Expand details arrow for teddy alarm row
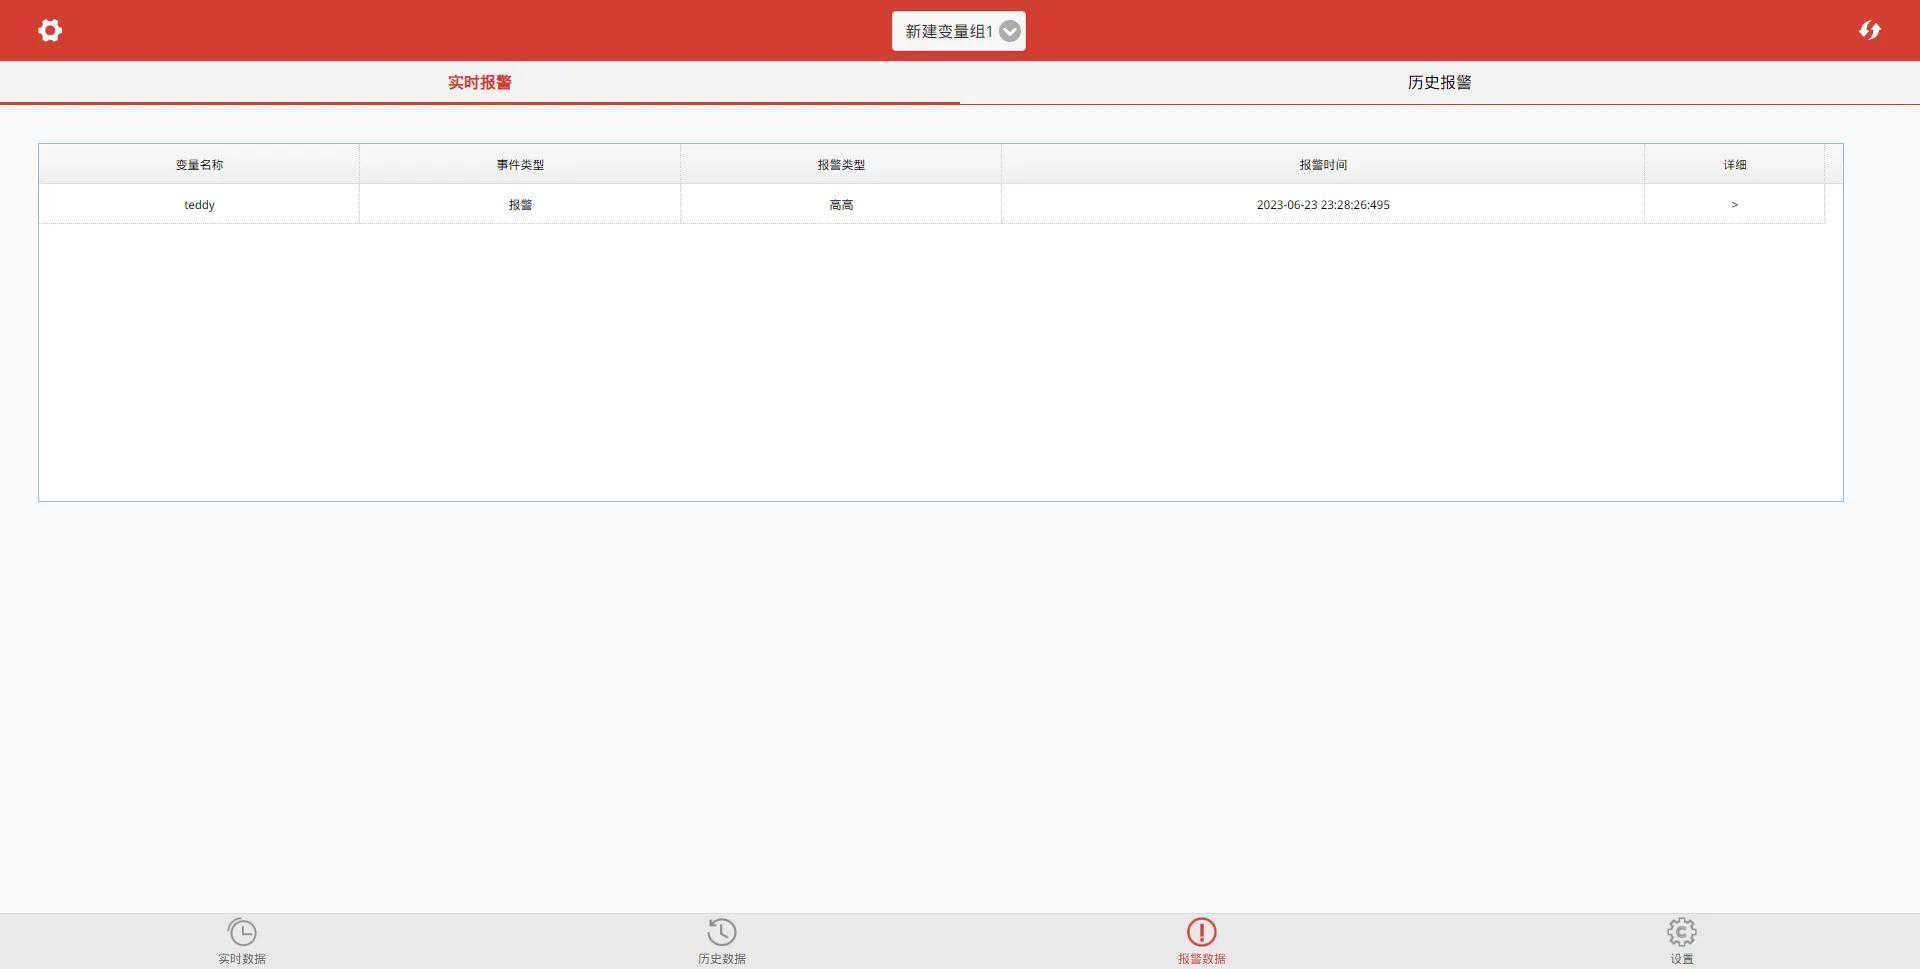1920x969 pixels. click(1734, 204)
